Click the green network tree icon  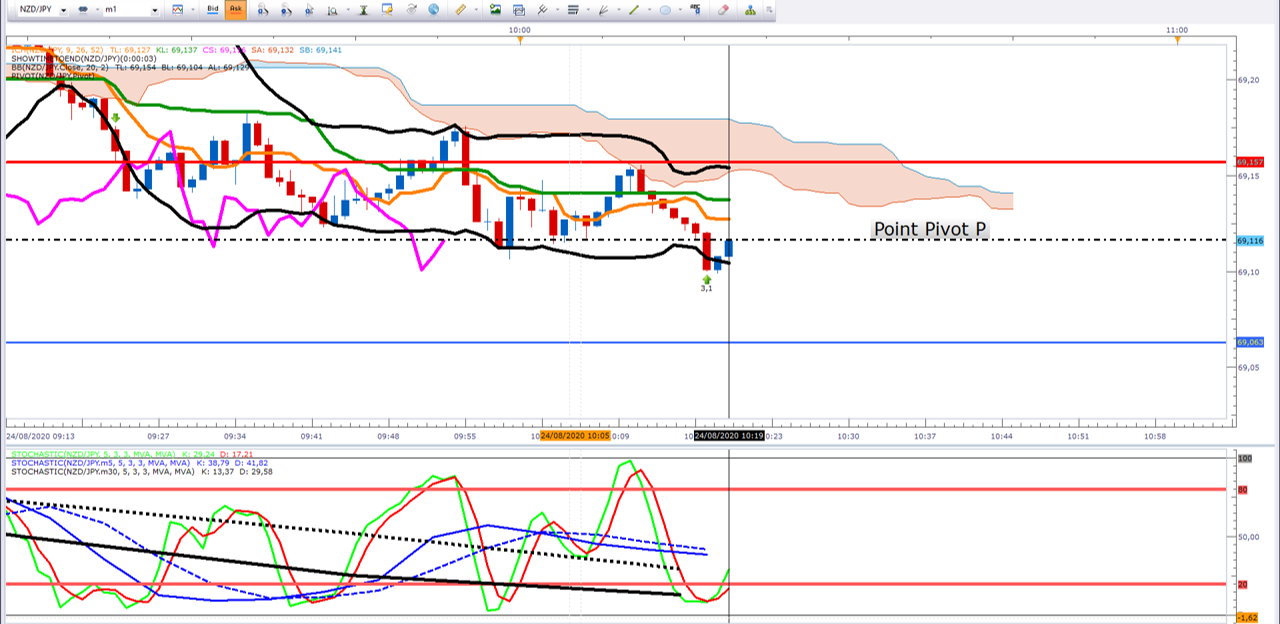point(749,9)
